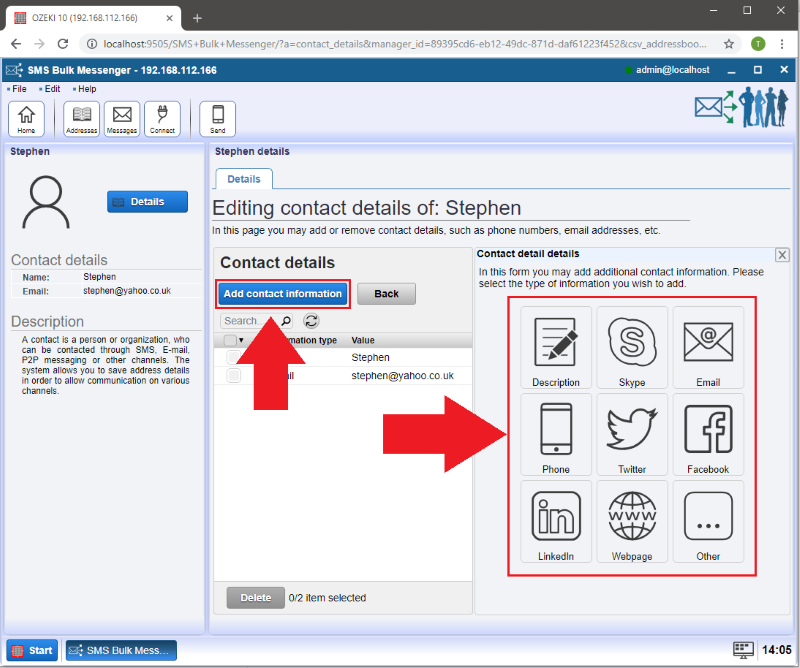The width and height of the screenshot is (800, 668).
Task: Select the Other contact type icon
Action: pyautogui.click(x=708, y=521)
